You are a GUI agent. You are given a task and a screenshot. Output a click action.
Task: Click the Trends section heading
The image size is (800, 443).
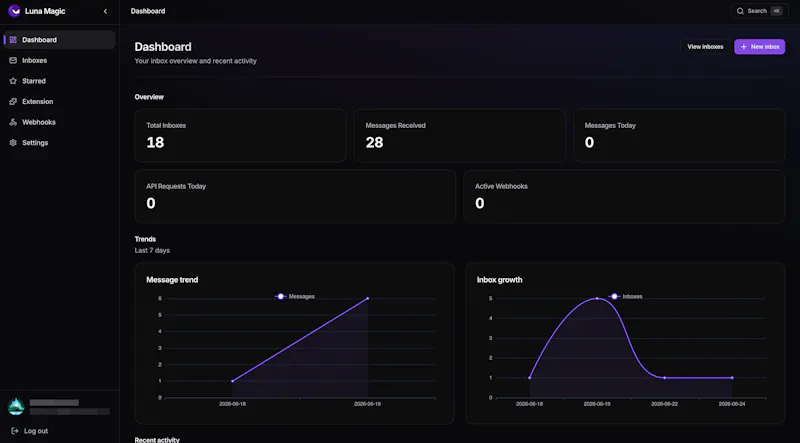click(145, 239)
